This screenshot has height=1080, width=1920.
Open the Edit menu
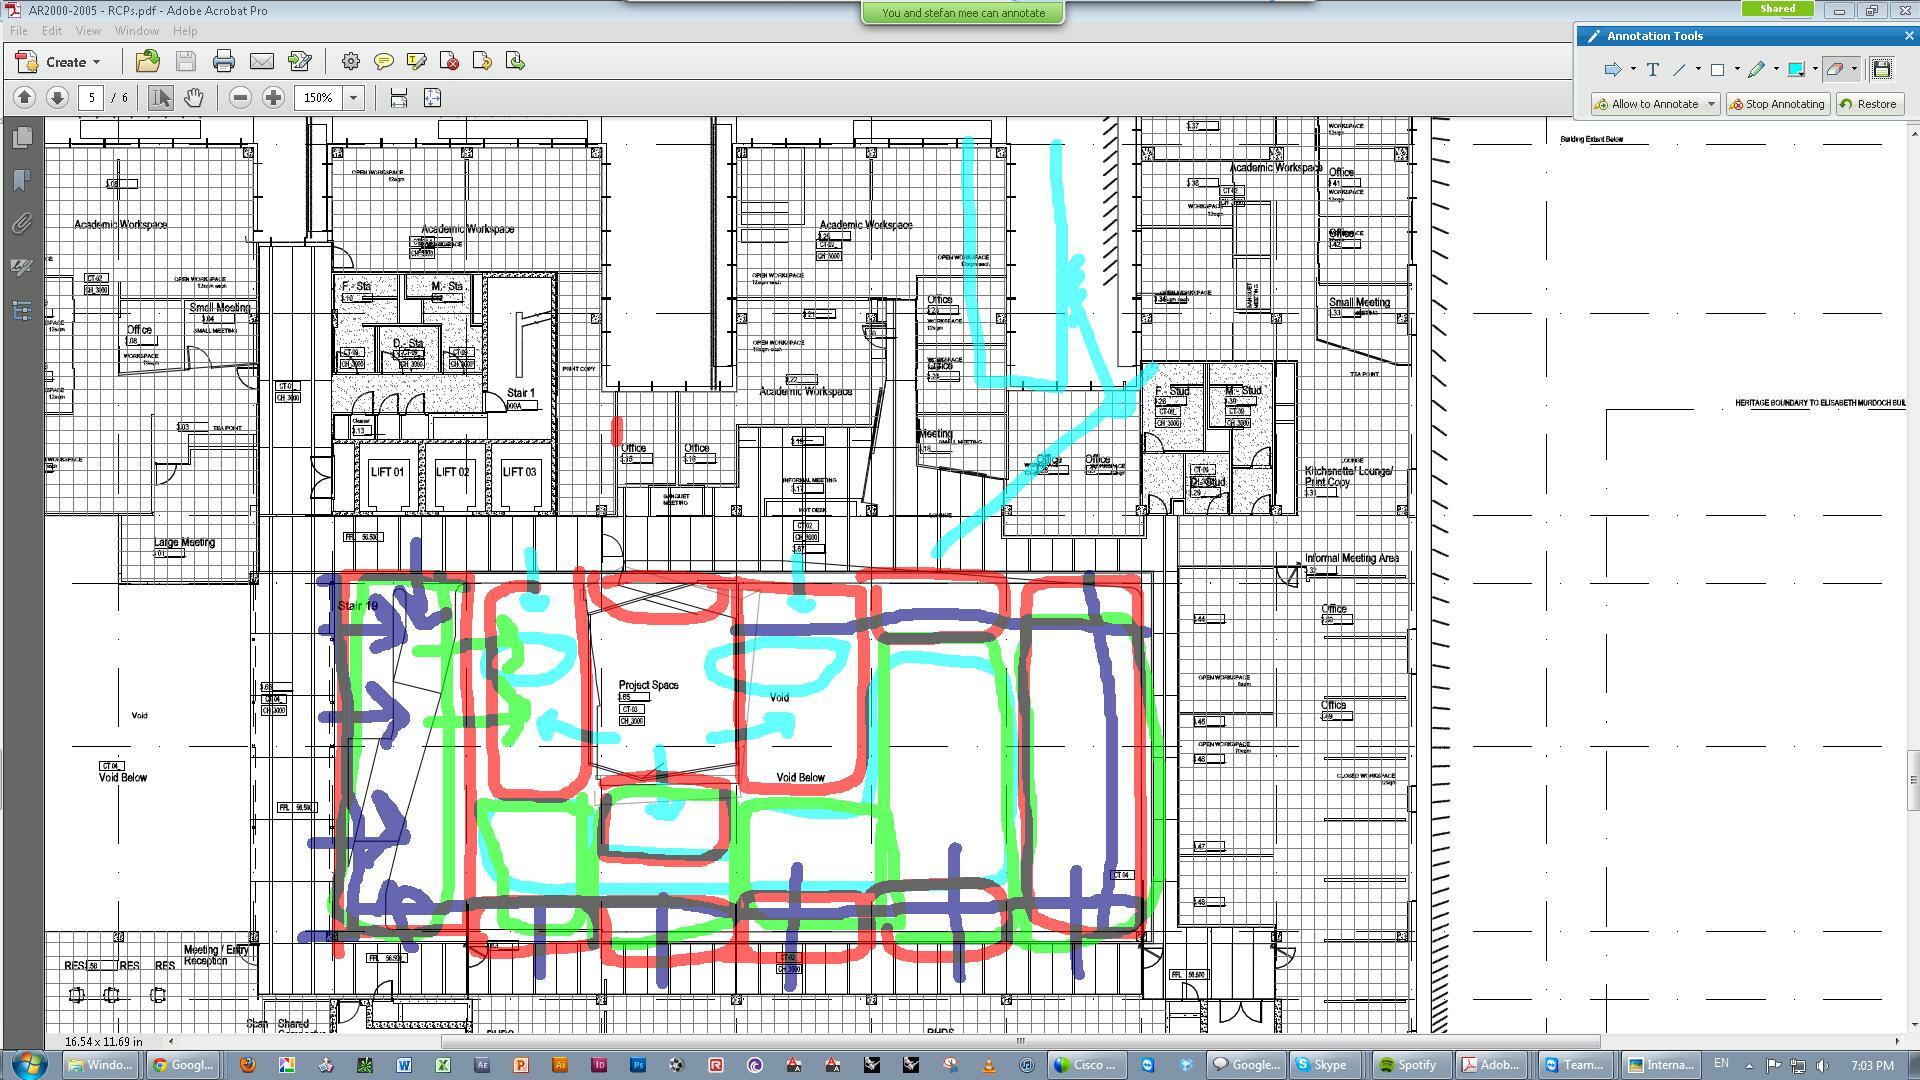52,31
